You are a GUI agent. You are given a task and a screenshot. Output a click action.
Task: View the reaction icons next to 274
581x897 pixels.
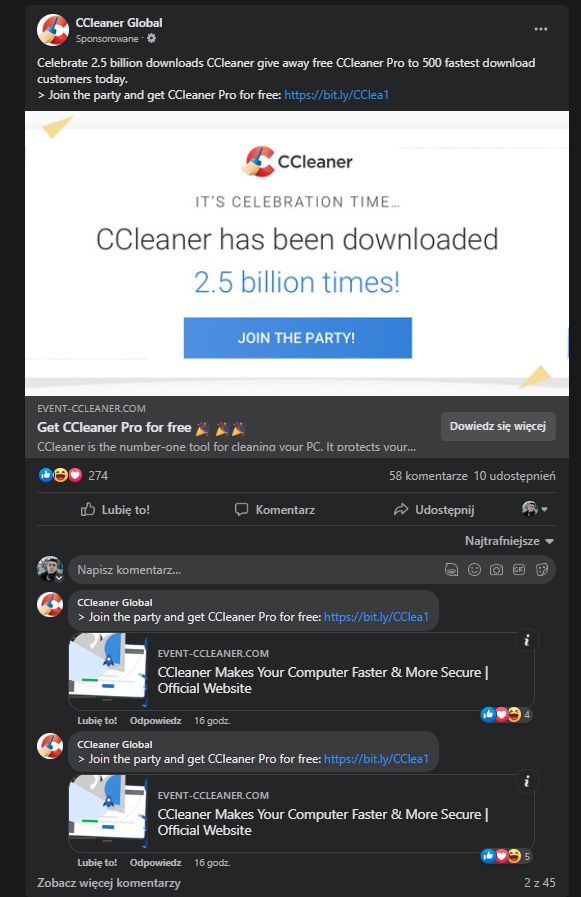pos(61,475)
